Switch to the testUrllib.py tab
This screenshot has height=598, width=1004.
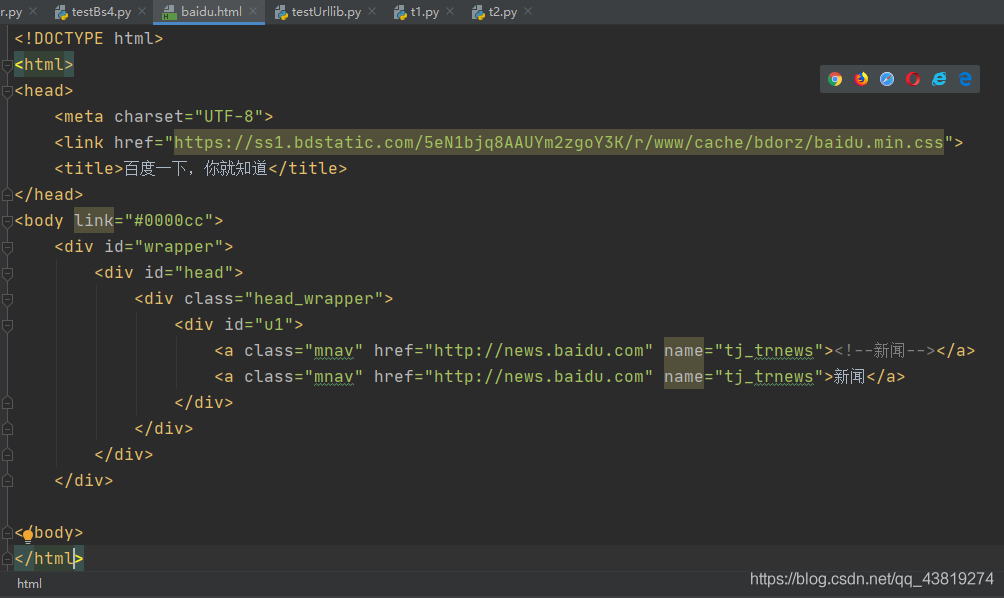(x=326, y=12)
